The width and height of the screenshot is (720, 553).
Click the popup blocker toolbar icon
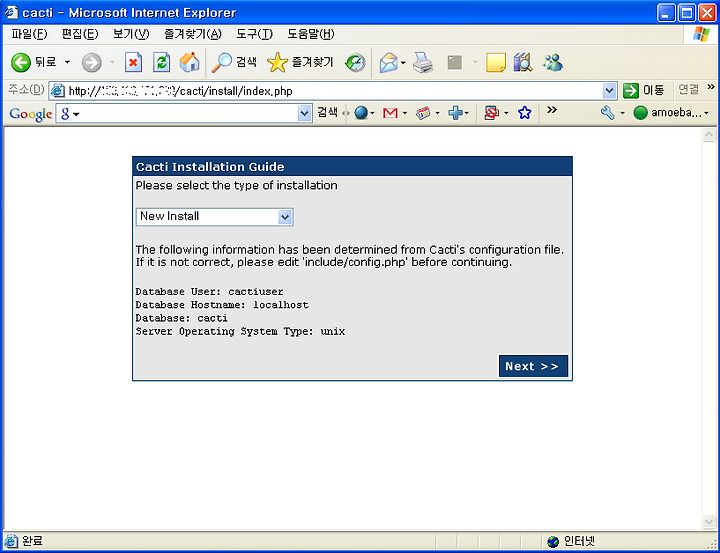[x=491, y=113]
